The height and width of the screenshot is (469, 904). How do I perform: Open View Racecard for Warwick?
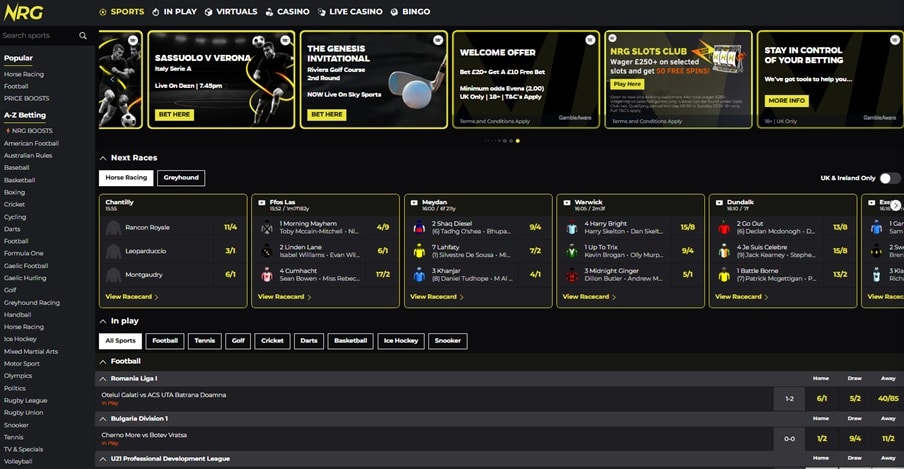(589, 297)
